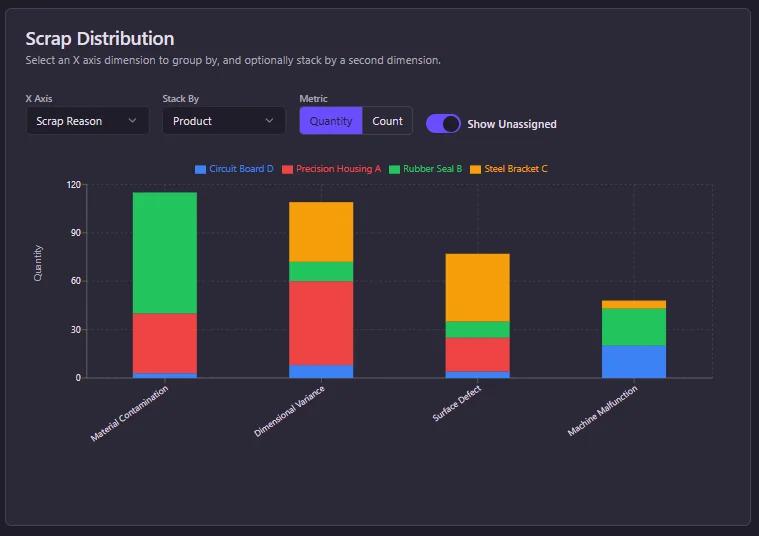Click the 90 y-axis tick label
The width and height of the screenshot is (759, 536).
point(76,233)
